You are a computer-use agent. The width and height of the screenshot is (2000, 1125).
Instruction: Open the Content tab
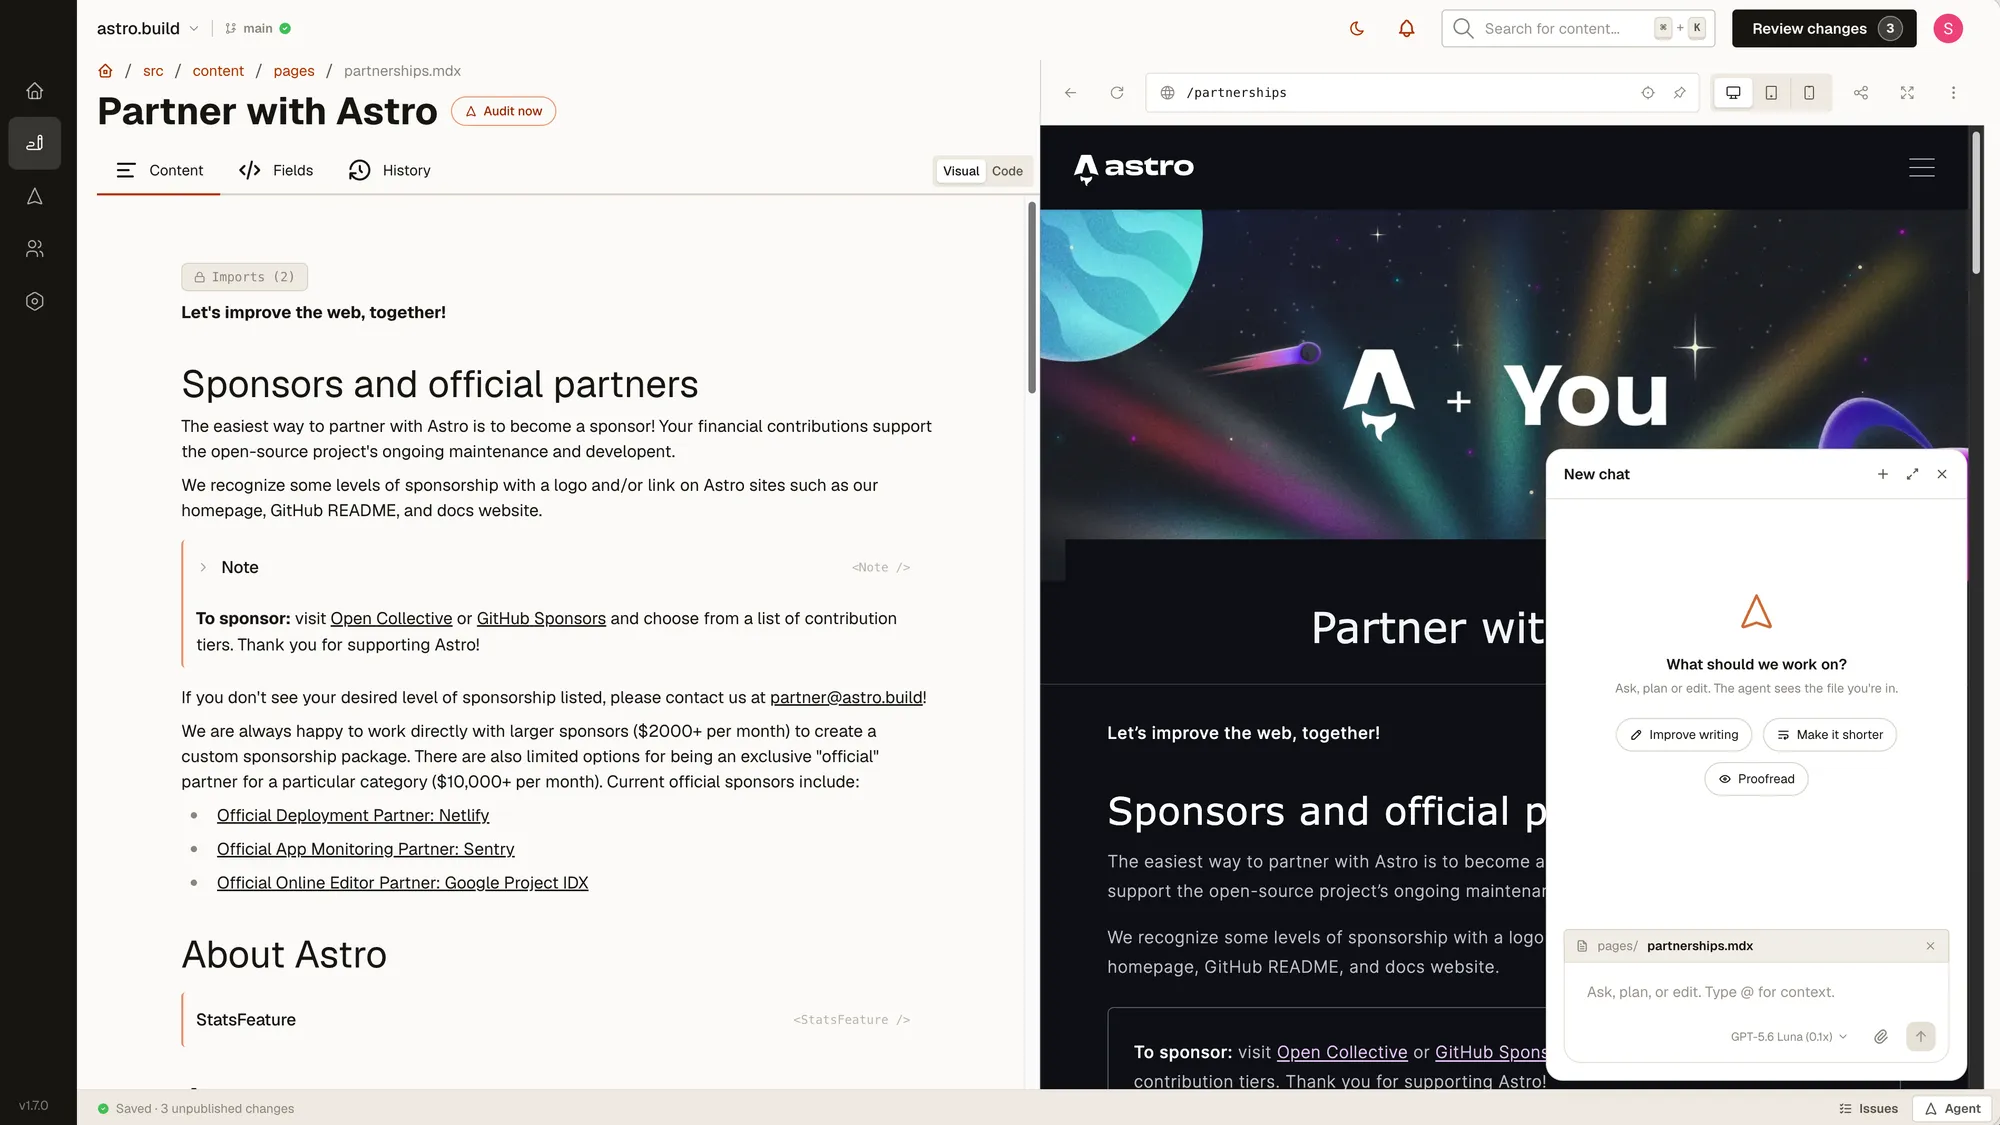click(x=159, y=171)
